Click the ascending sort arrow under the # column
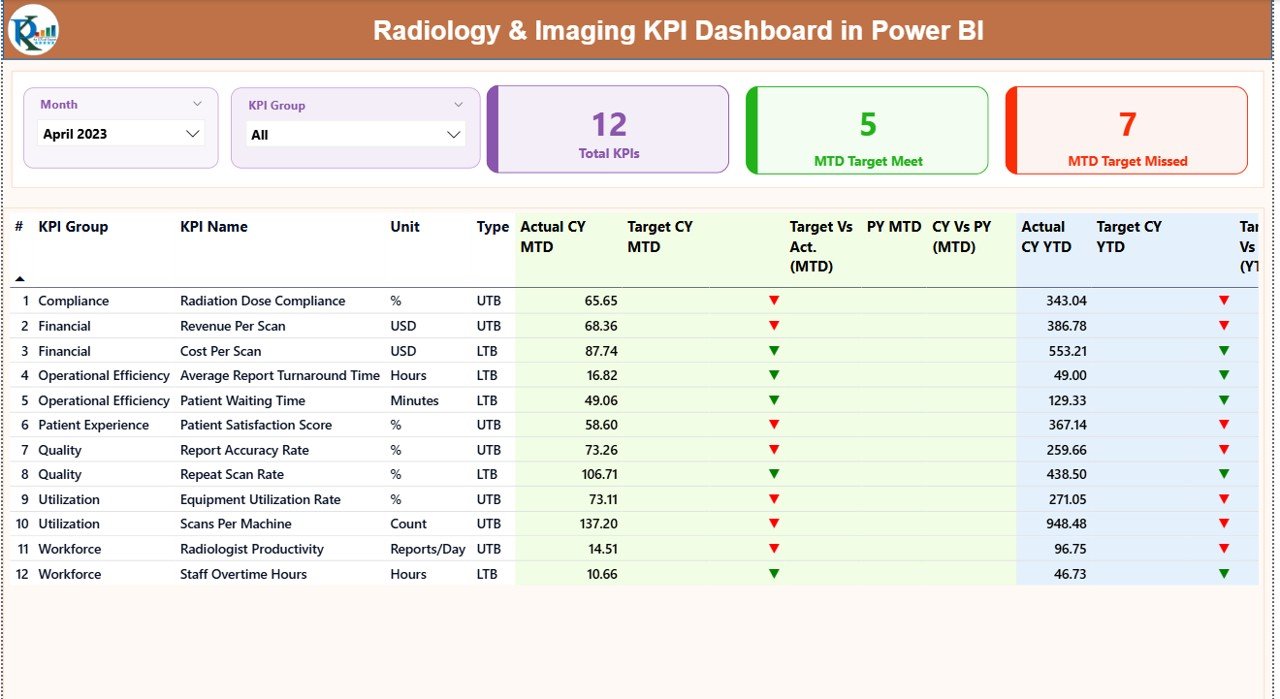The height and width of the screenshot is (699, 1280). tap(22, 280)
